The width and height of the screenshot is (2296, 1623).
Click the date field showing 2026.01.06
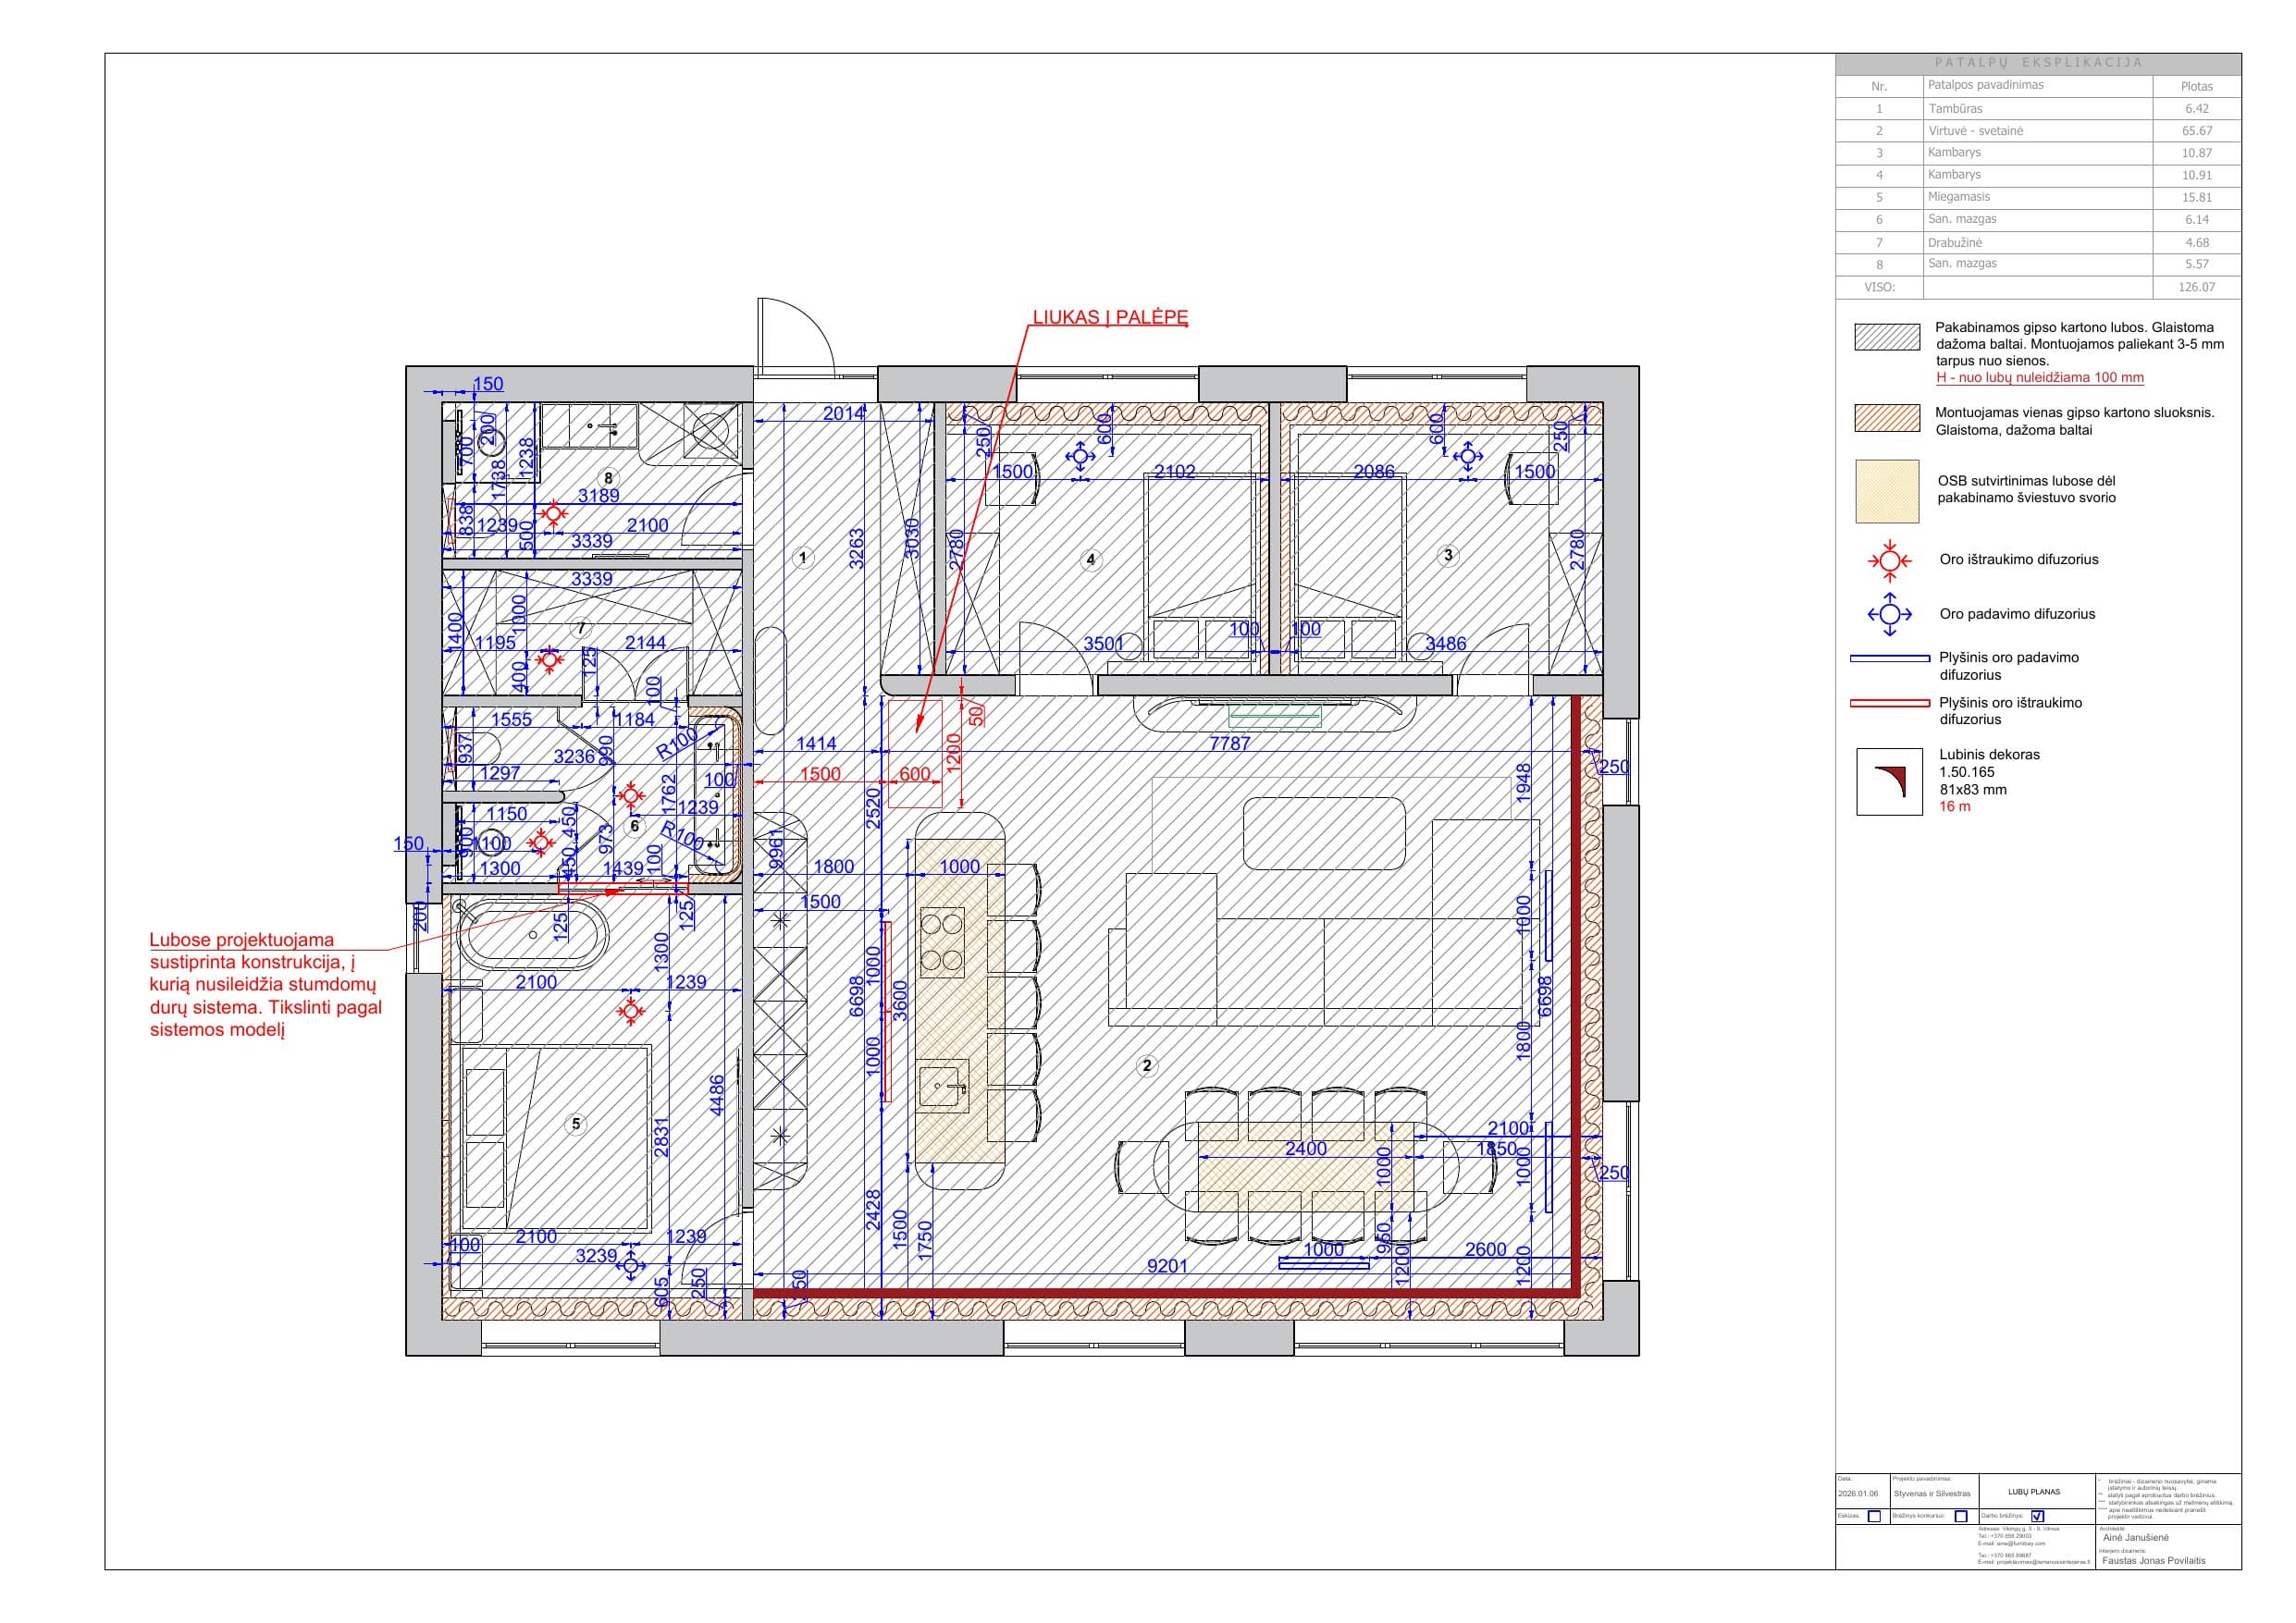point(1859,1494)
